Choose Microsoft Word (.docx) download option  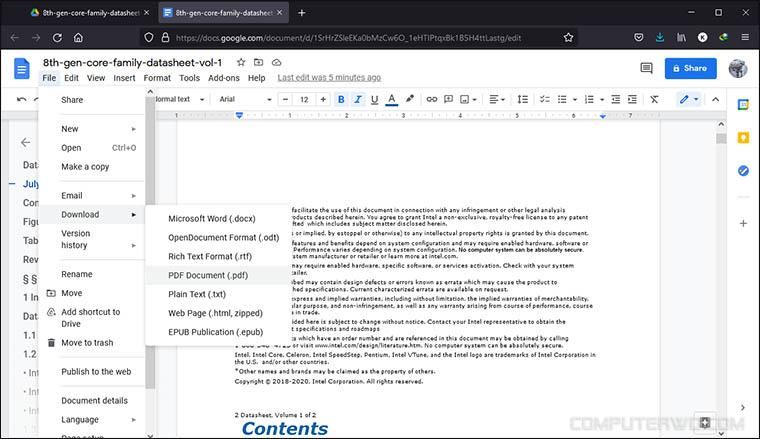(218, 219)
